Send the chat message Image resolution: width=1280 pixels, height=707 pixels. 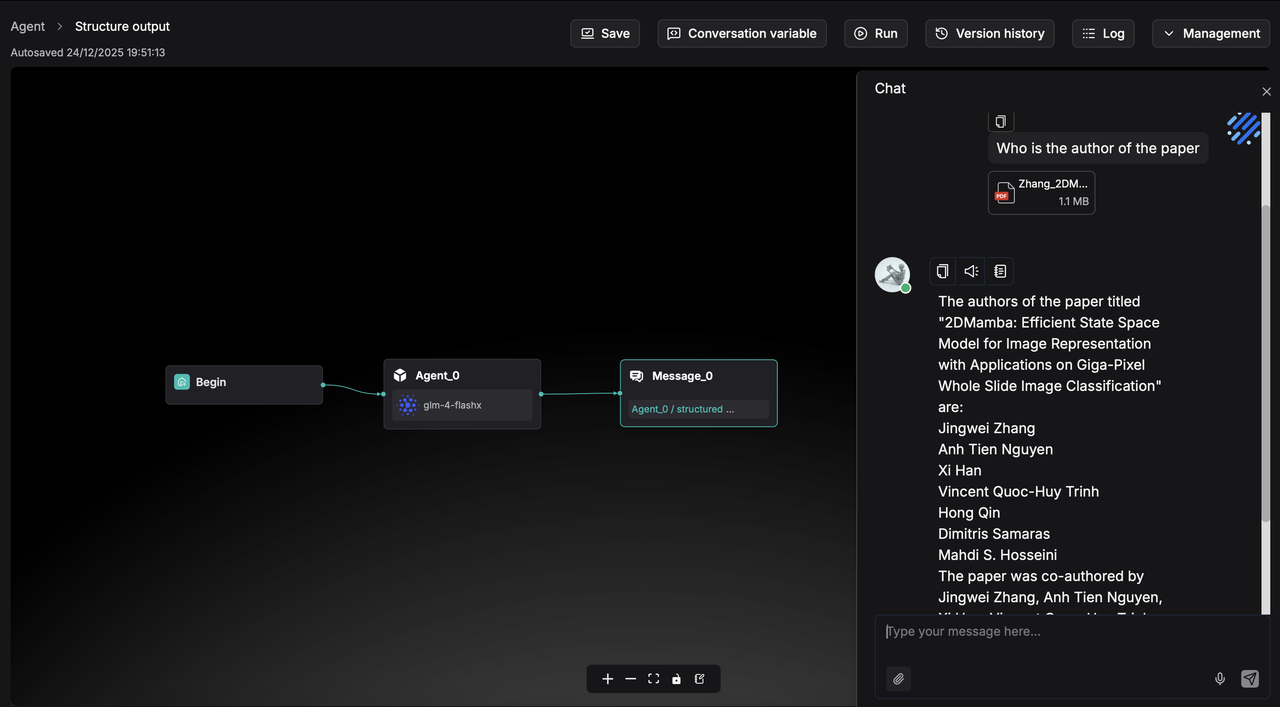tap(1250, 679)
